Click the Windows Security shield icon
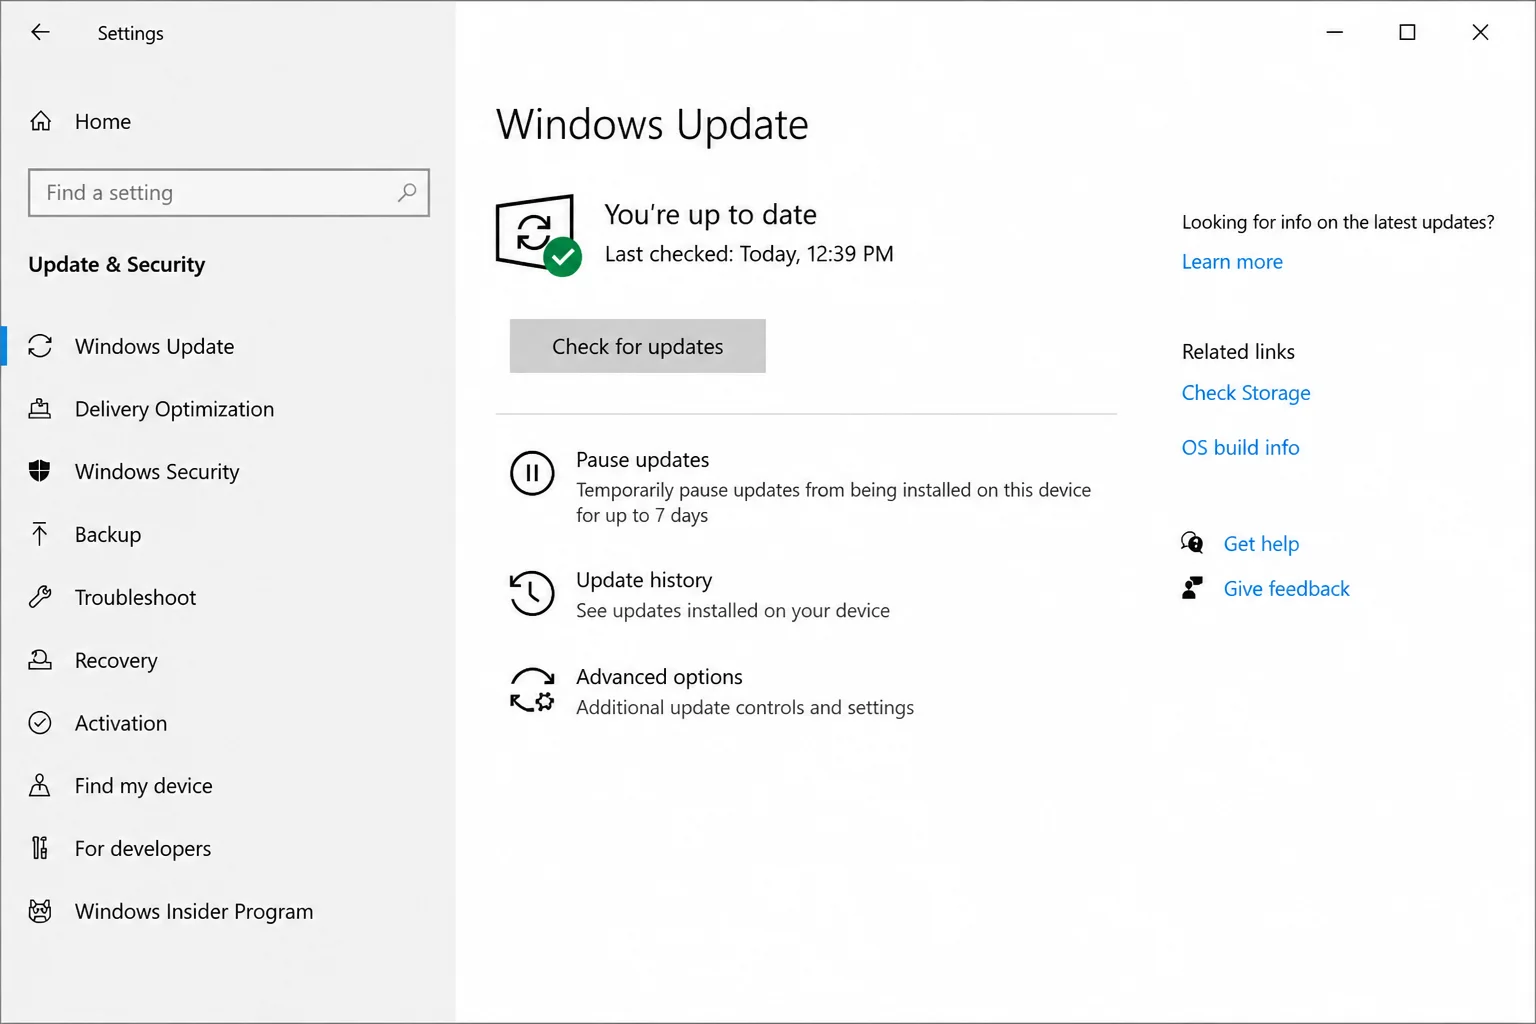The width and height of the screenshot is (1536, 1024). (40, 471)
